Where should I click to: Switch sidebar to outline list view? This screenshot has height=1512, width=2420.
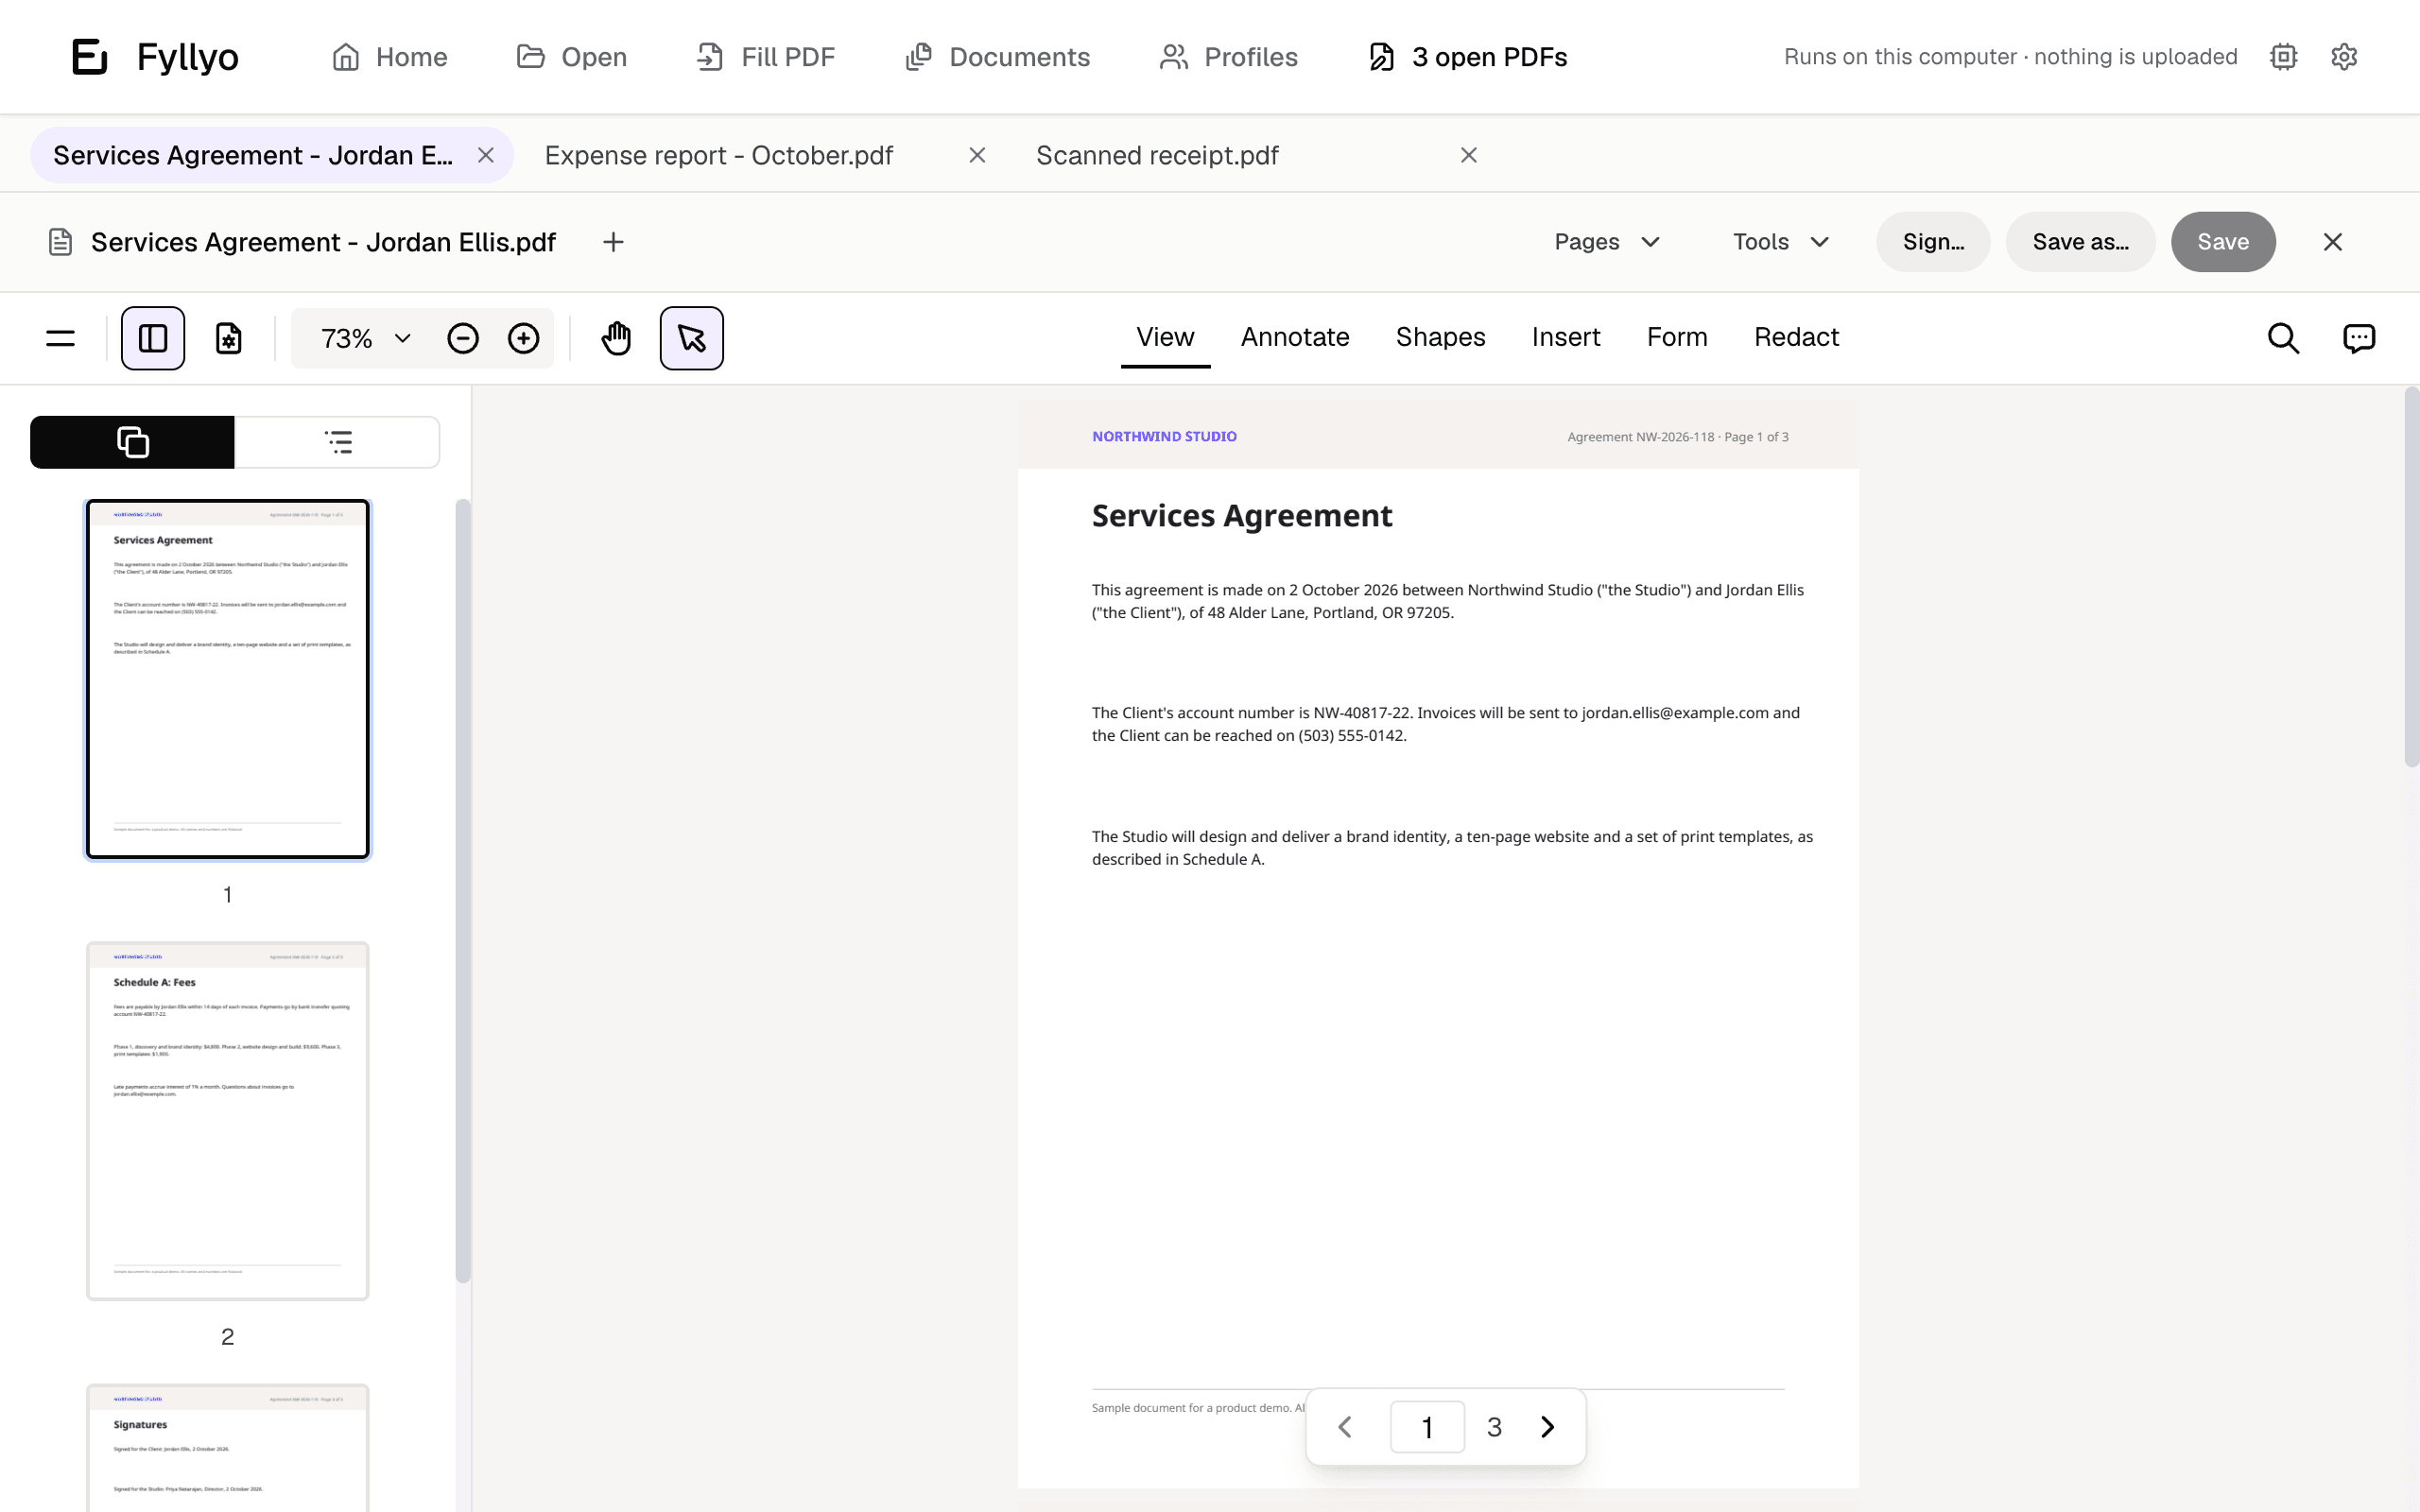[338, 442]
